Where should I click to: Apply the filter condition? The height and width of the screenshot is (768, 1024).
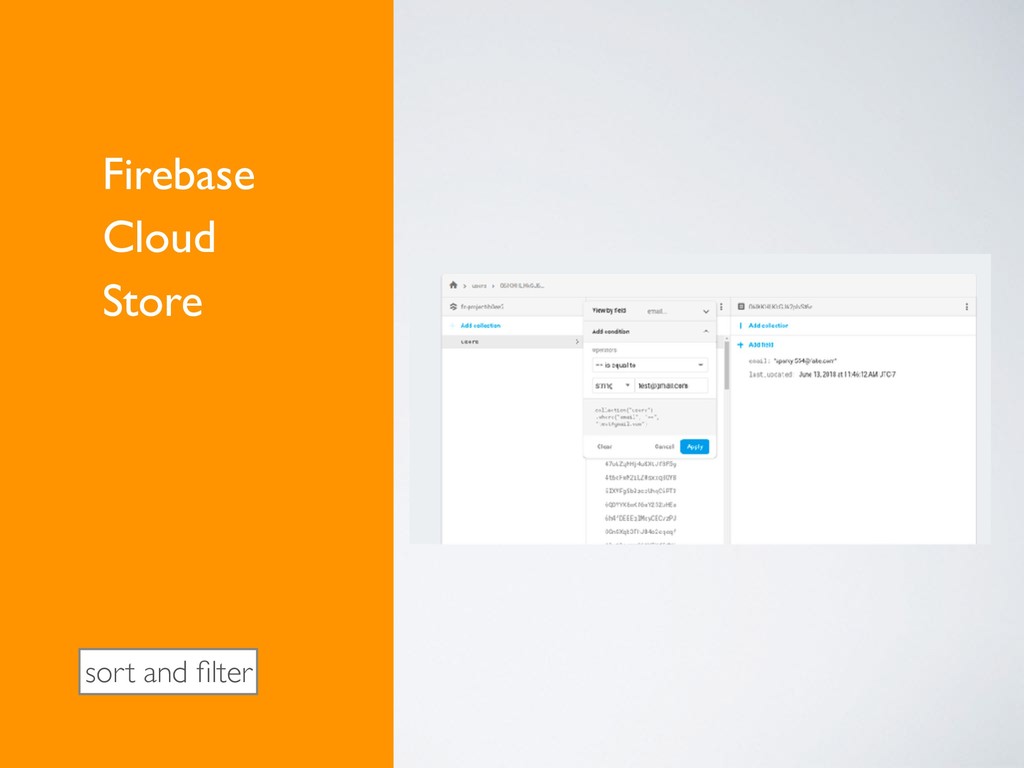tap(694, 447)
